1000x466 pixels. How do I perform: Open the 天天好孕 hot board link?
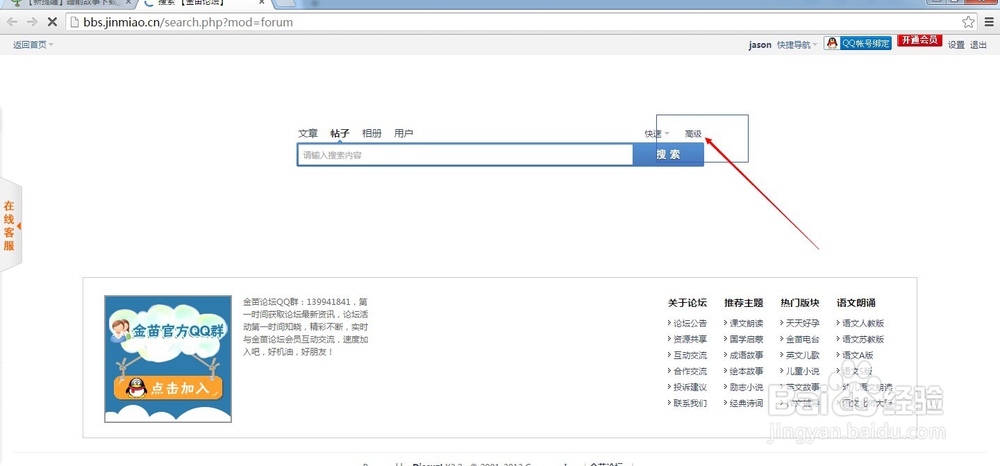(802, 323)
